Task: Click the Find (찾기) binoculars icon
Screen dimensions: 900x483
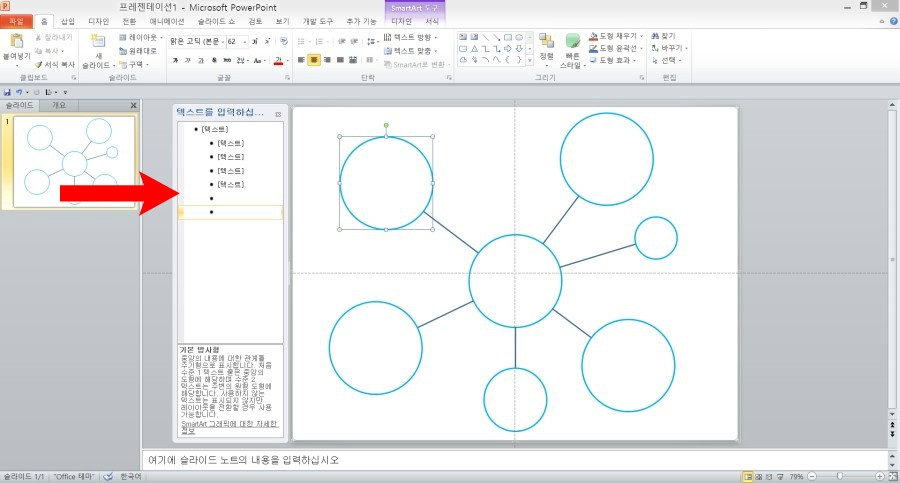Action: tap(656, 36)
